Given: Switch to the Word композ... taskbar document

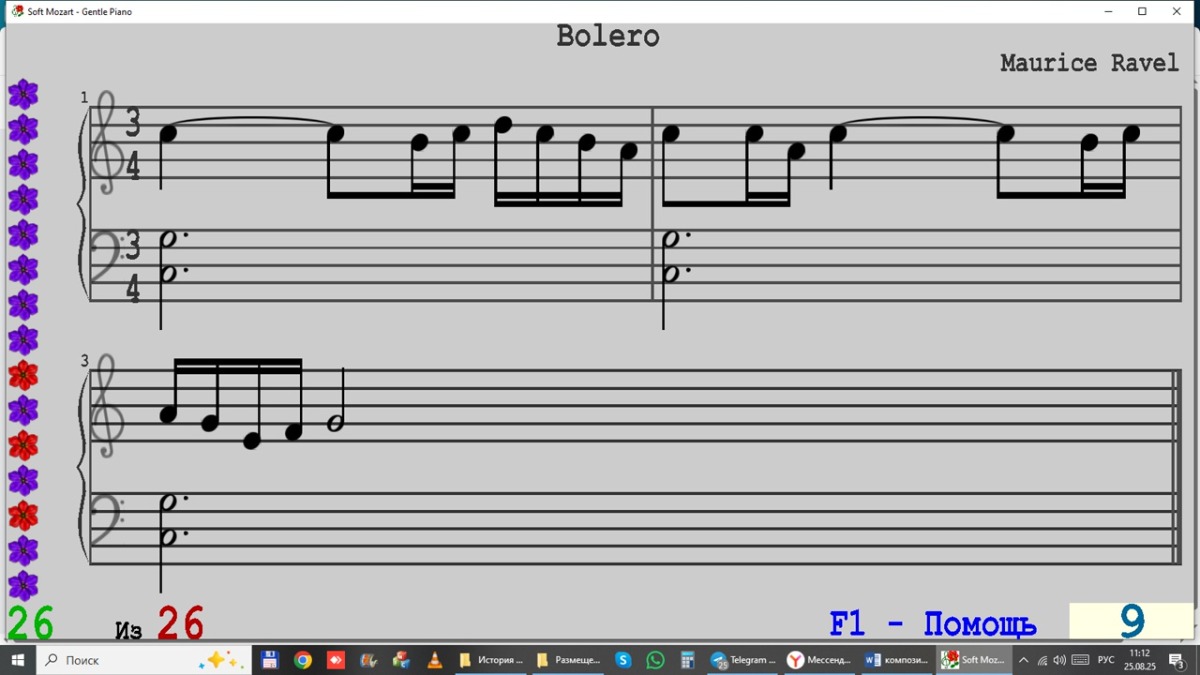Looking at the screenshot, I should click(896, 660).
